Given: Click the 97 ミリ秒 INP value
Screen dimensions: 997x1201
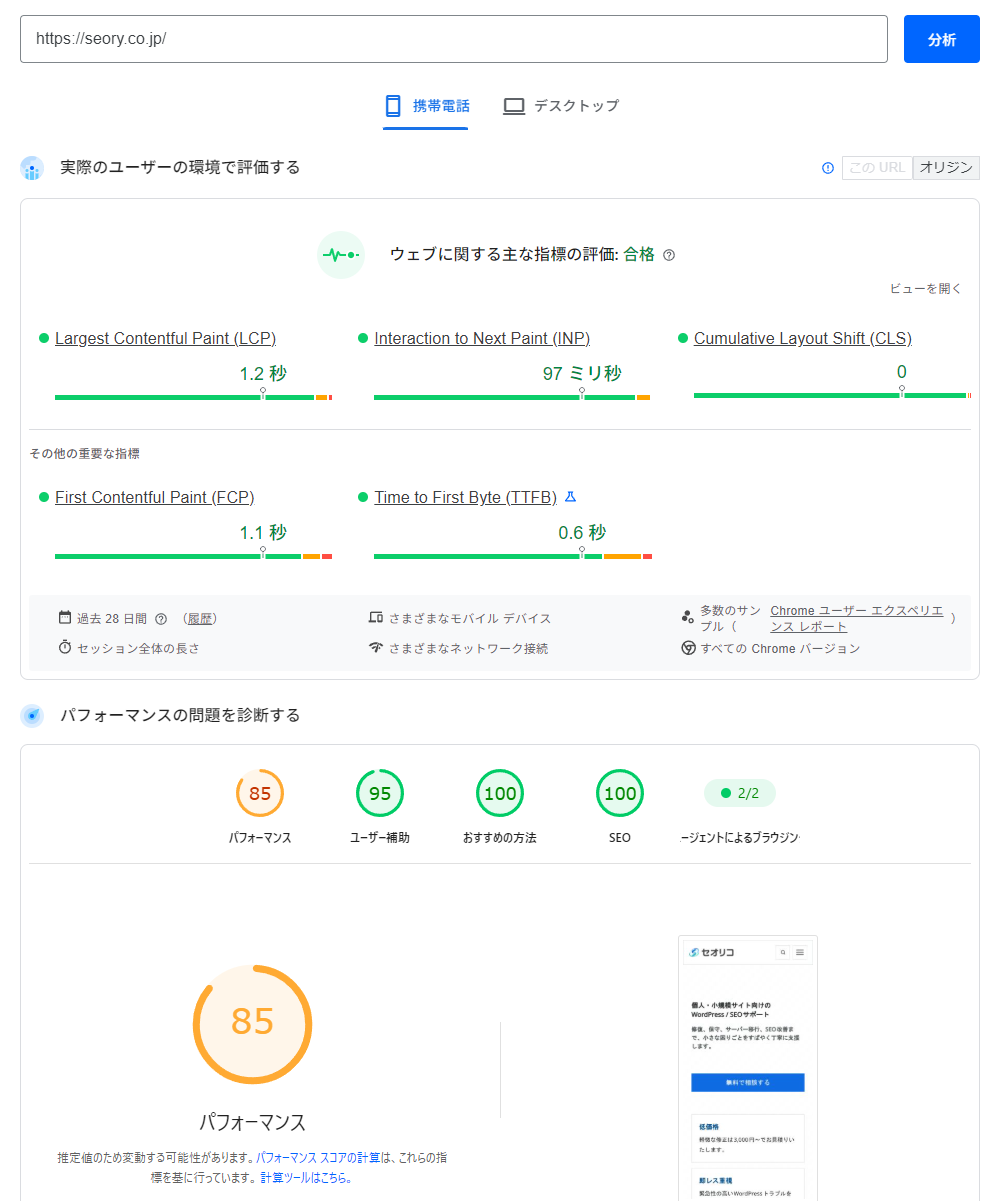Looking at the screenshot, I should (582, 373).
